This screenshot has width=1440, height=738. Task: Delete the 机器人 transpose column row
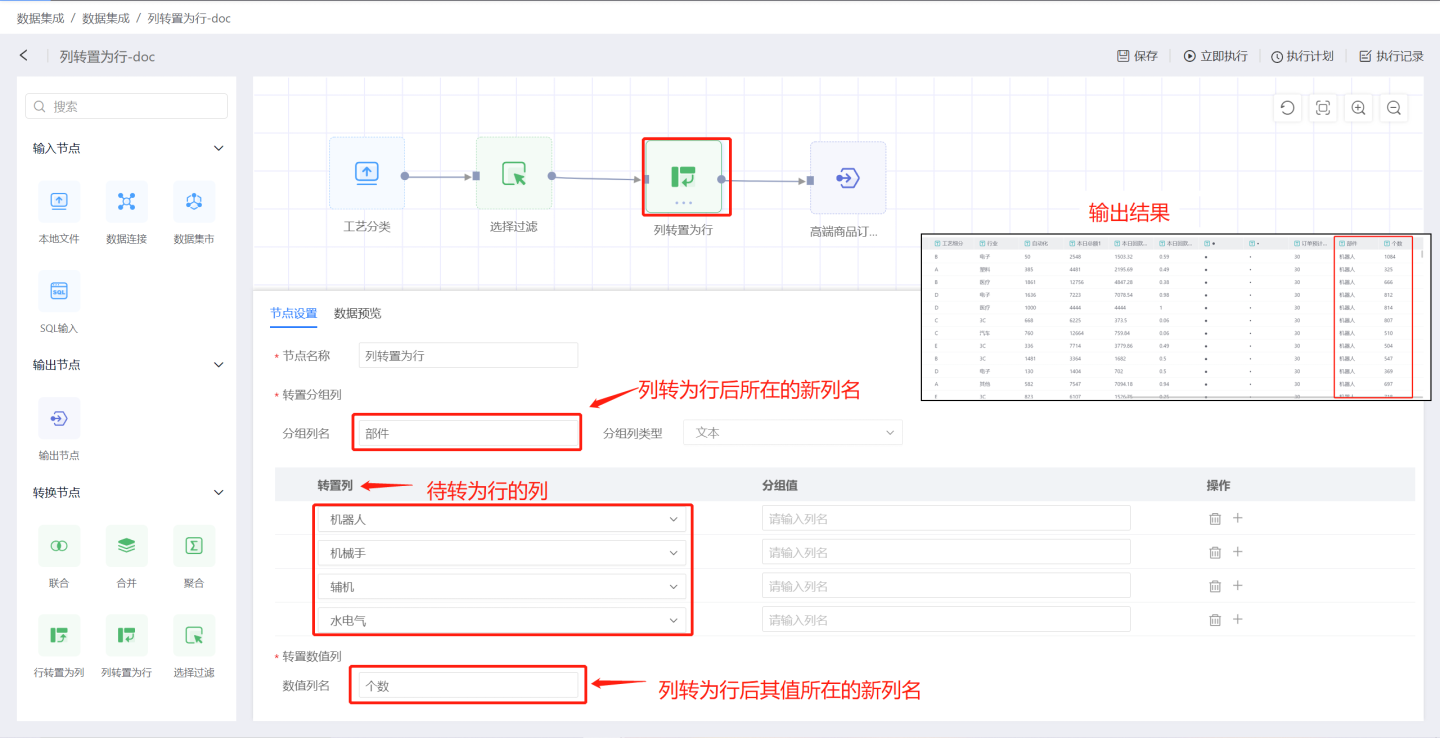[x=1215, y=519]
